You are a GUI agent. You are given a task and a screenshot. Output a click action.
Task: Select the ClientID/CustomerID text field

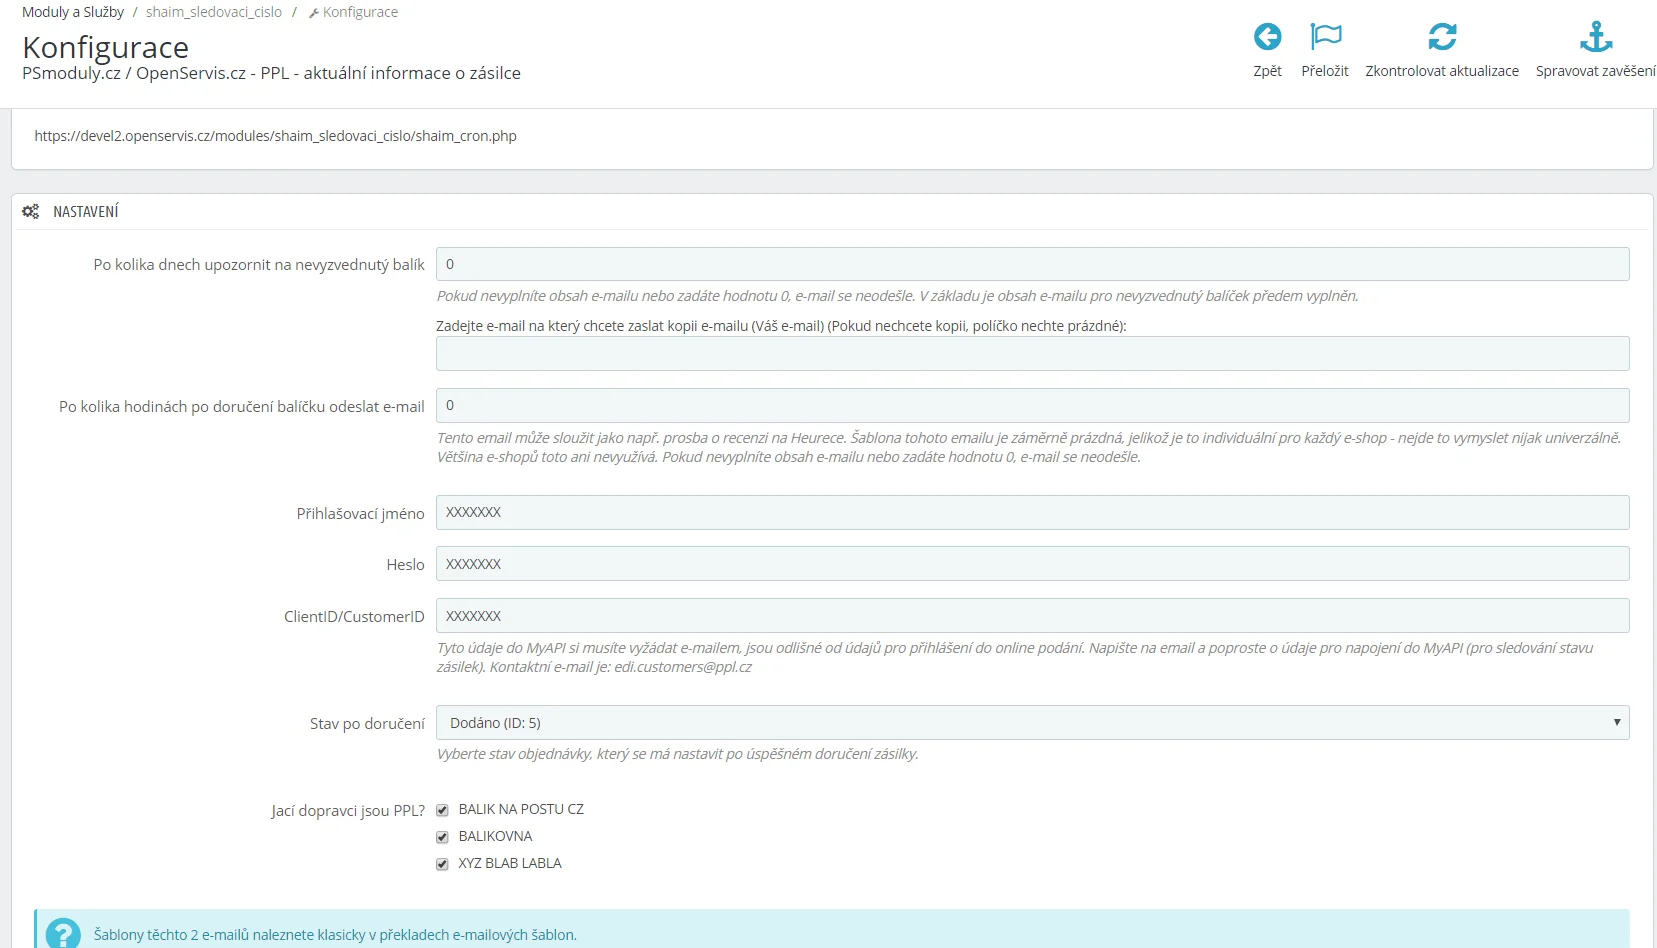click(1031, 616)
